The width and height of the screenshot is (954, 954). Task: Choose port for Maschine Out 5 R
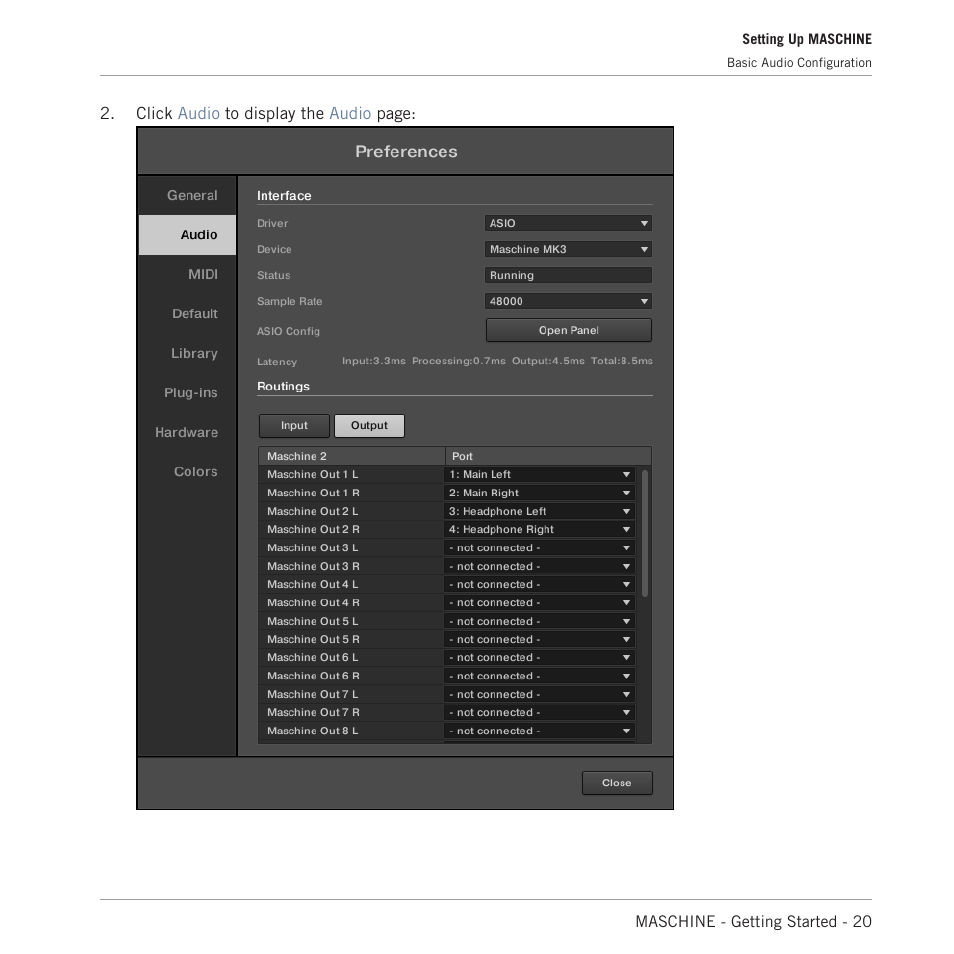(x=540, y=639)
